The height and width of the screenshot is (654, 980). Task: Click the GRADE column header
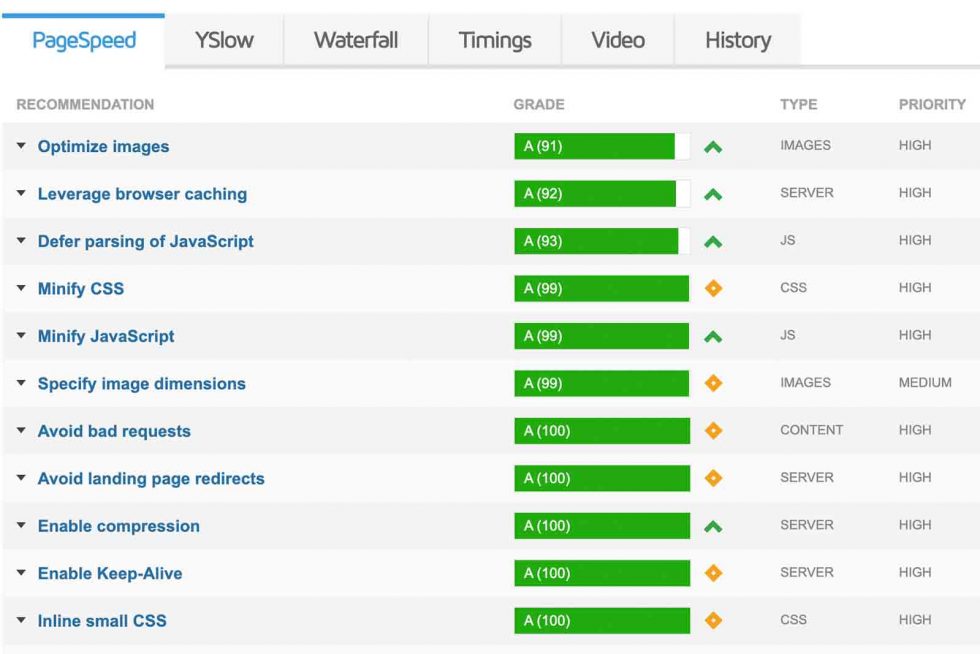tap(539, 104)
